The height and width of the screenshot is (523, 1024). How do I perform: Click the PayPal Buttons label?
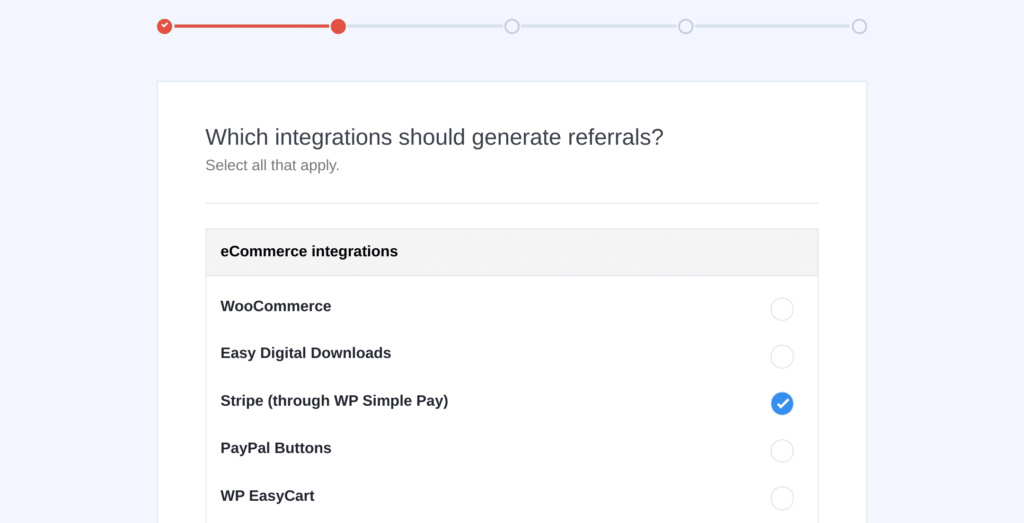click(276, 448)
